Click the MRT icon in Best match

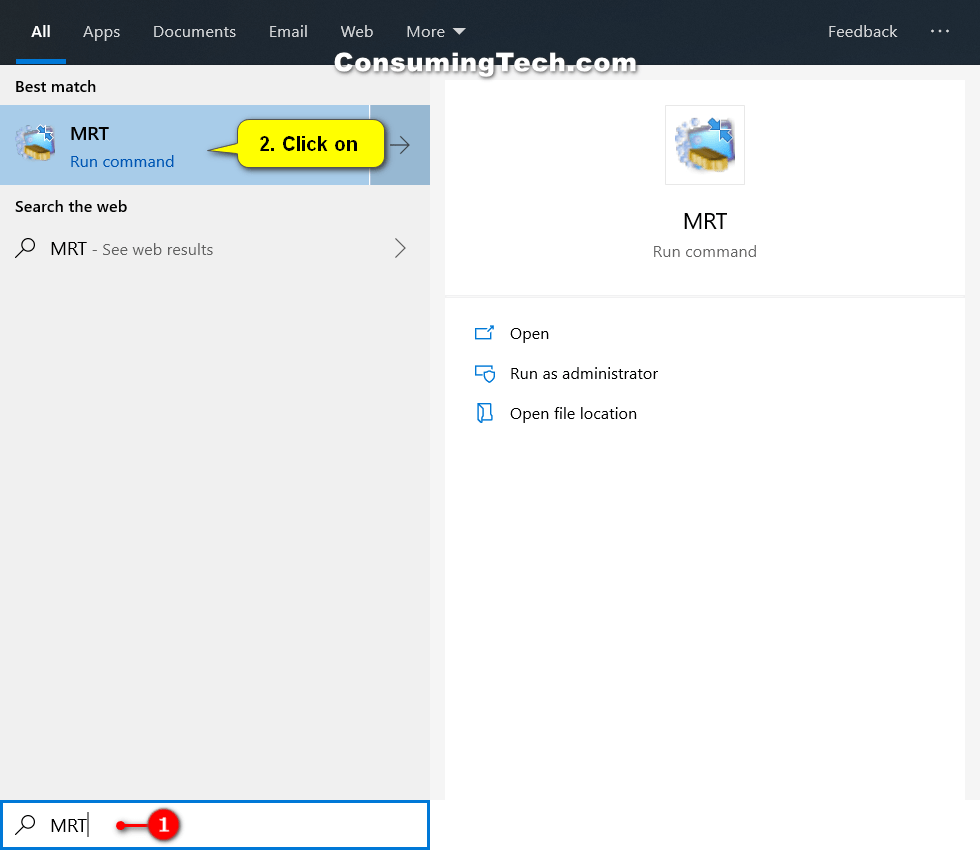coord(35,143)
